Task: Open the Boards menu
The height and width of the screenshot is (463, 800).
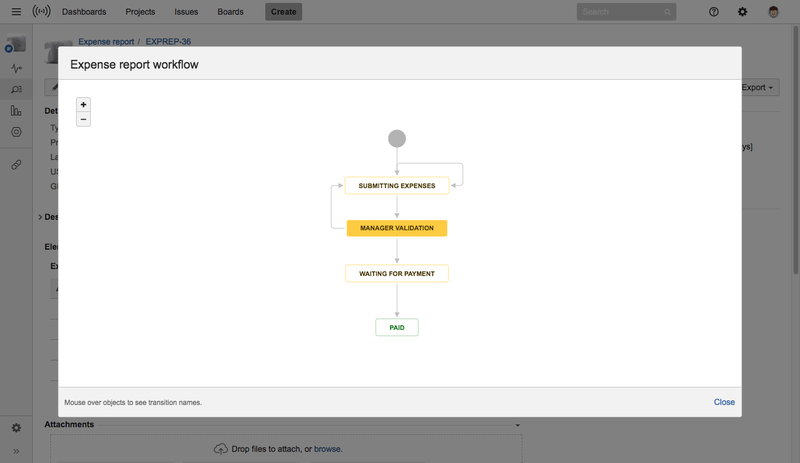Action: 231,12
